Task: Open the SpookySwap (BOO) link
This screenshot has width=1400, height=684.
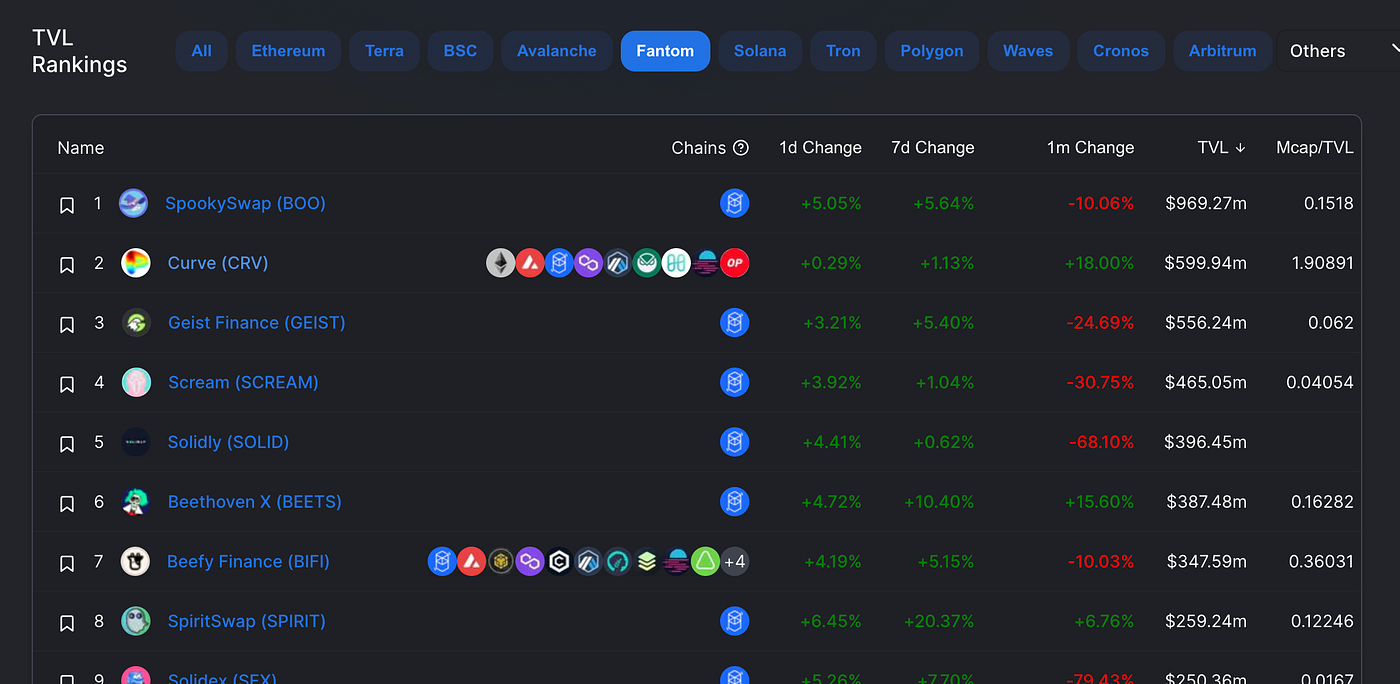Action: (x=245, y=203)
